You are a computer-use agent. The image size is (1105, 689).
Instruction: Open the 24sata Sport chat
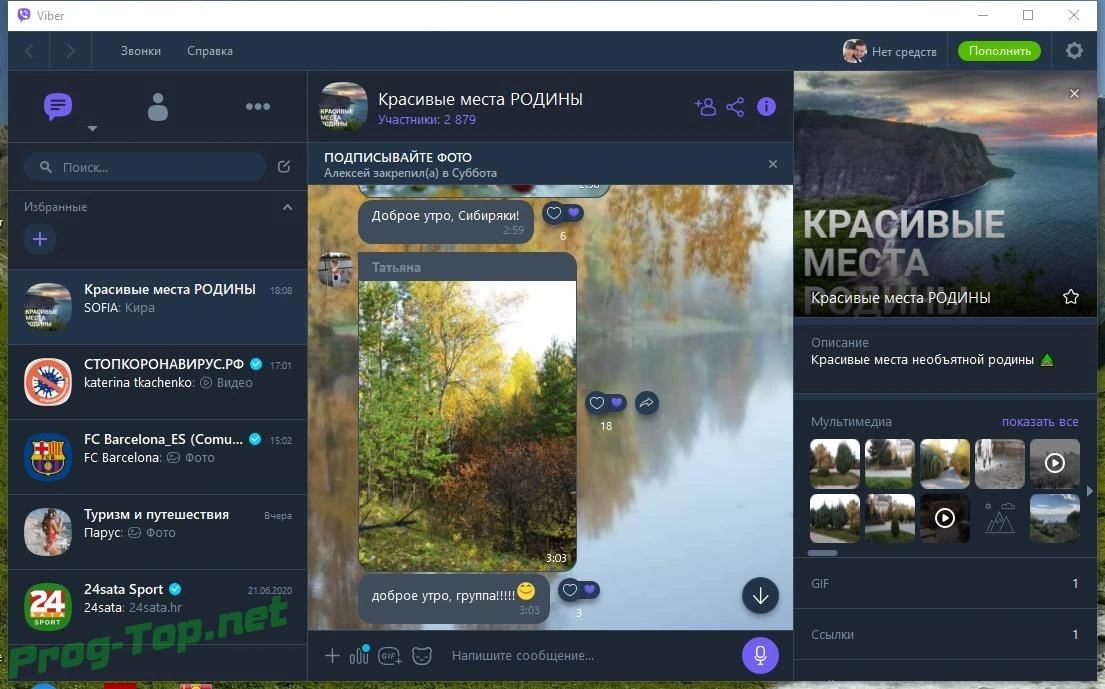[x=158, y=607]
